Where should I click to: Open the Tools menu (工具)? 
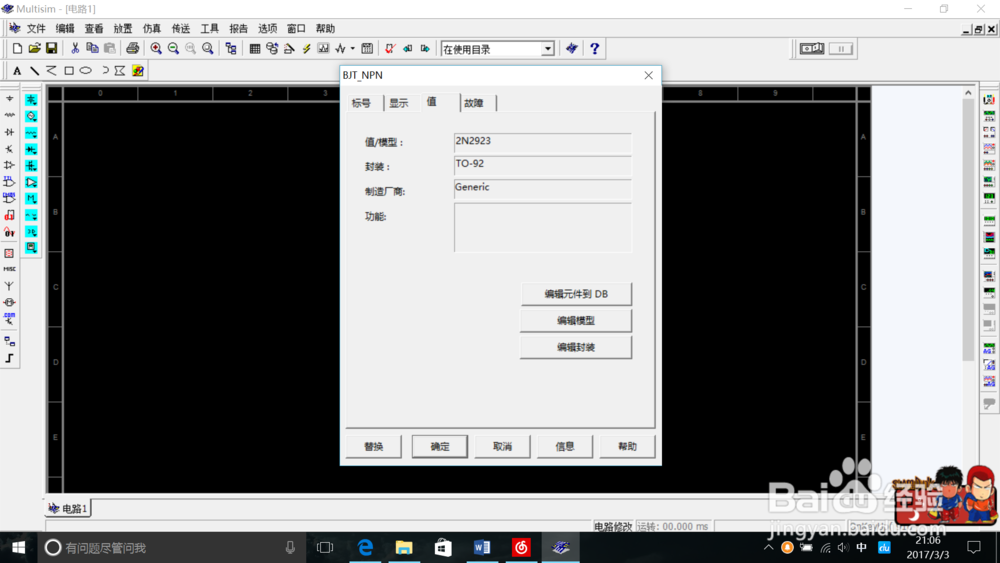click(x=209, y=29)
